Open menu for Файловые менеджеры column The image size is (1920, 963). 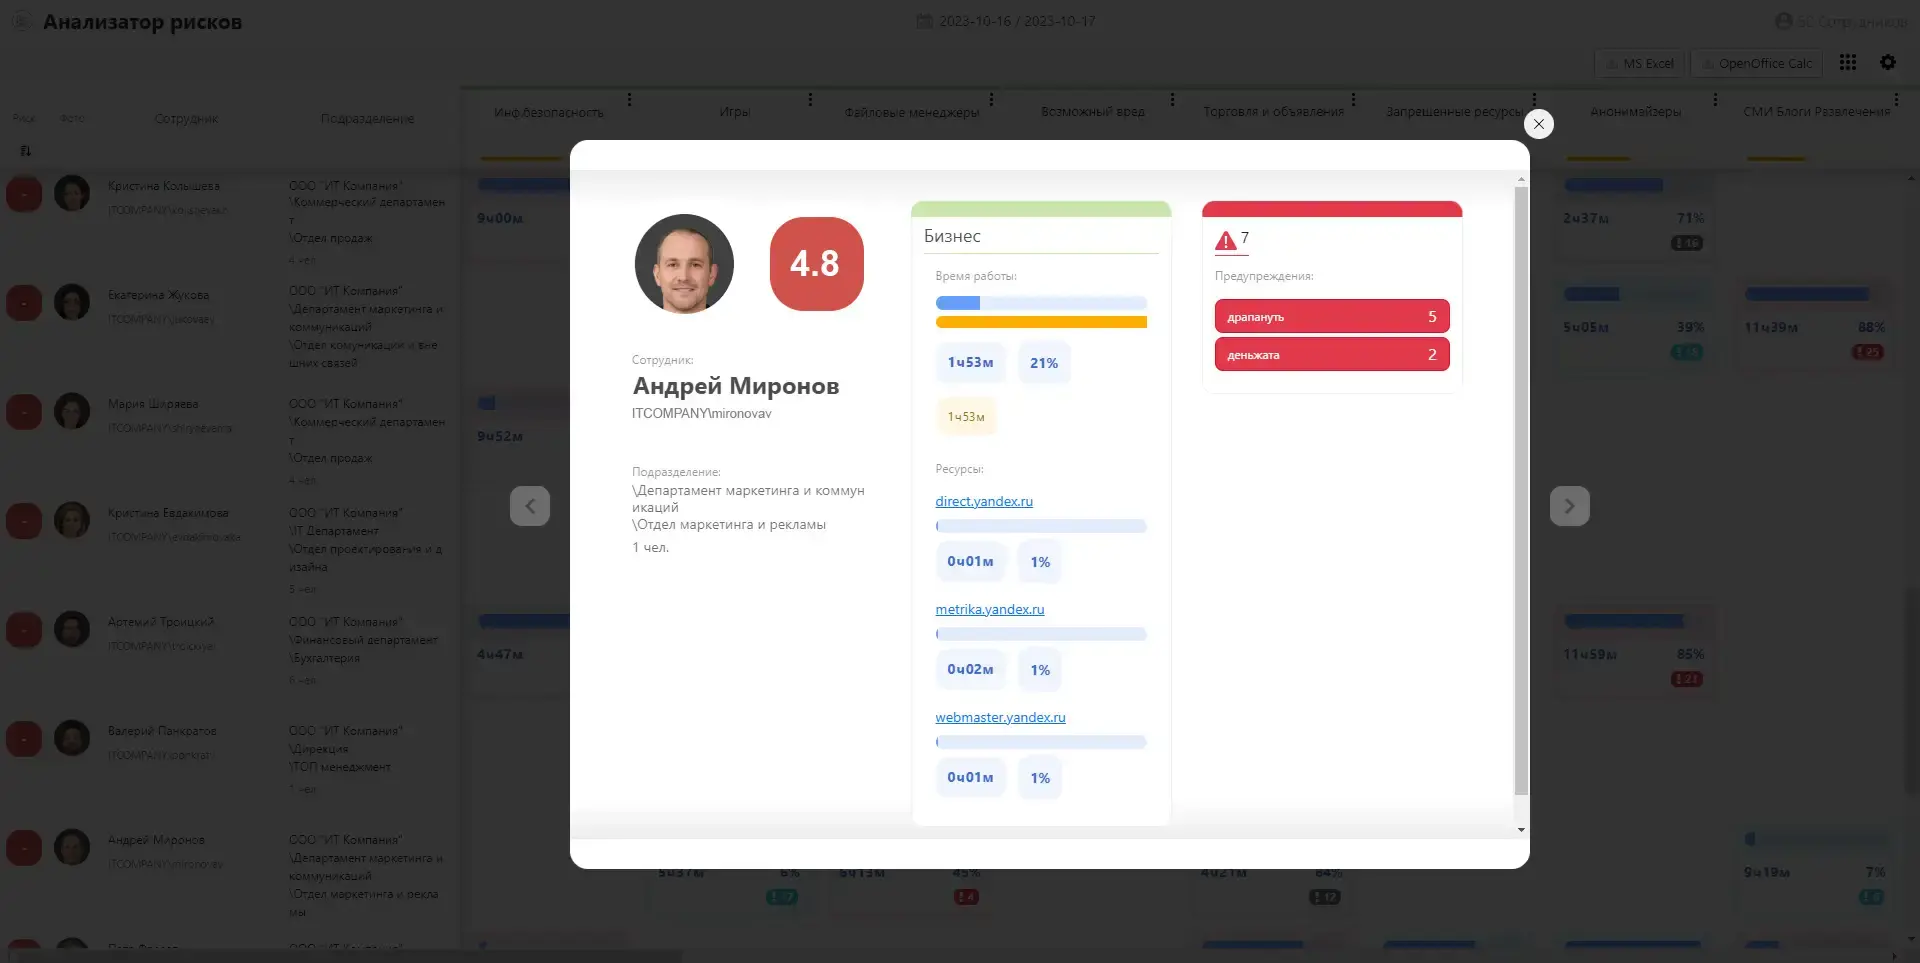tap(991, 99)
